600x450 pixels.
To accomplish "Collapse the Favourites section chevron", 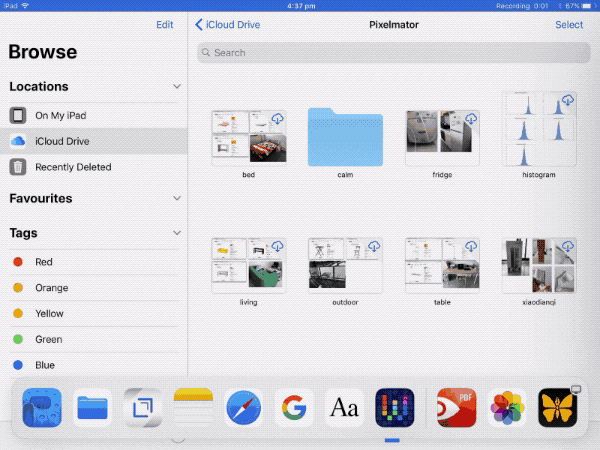I will tap(177, 199).
